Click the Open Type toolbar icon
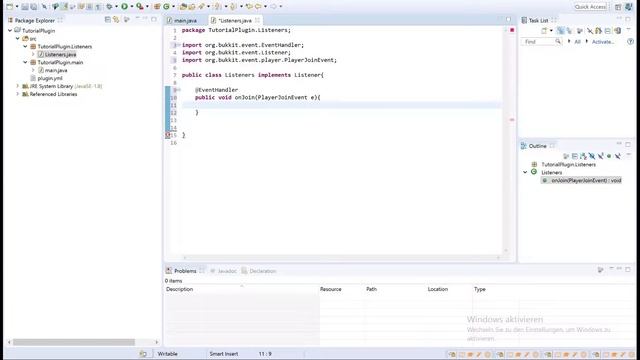640x360 pixels. [x=183, y=7]
